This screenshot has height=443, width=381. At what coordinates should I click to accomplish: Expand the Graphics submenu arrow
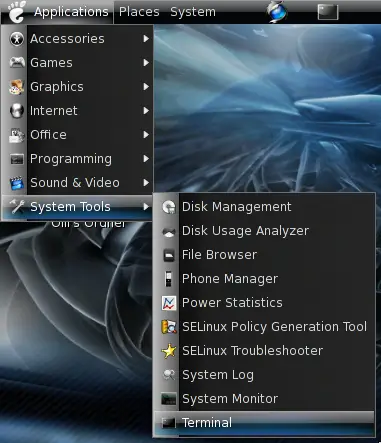tap(146, 87)
